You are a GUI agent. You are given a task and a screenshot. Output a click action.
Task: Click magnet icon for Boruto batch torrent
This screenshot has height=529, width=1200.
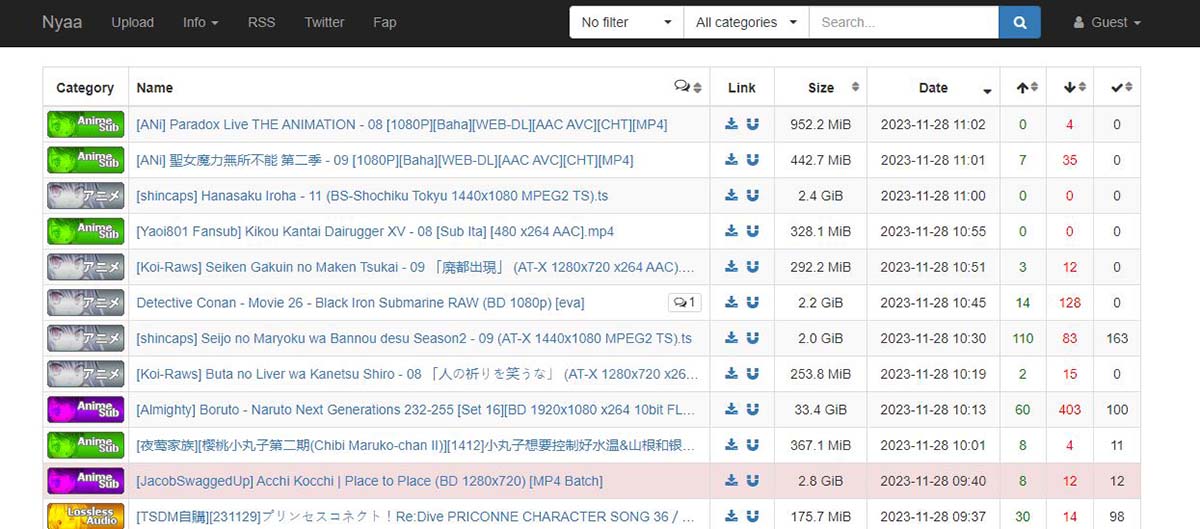pos(752,409)
